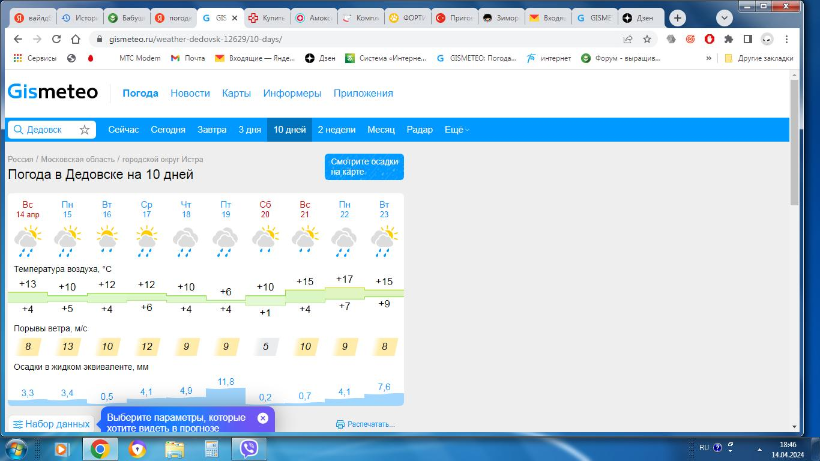Select the 10 дней forecast tab
Viewport: 820px width, 461px height.
290,130
